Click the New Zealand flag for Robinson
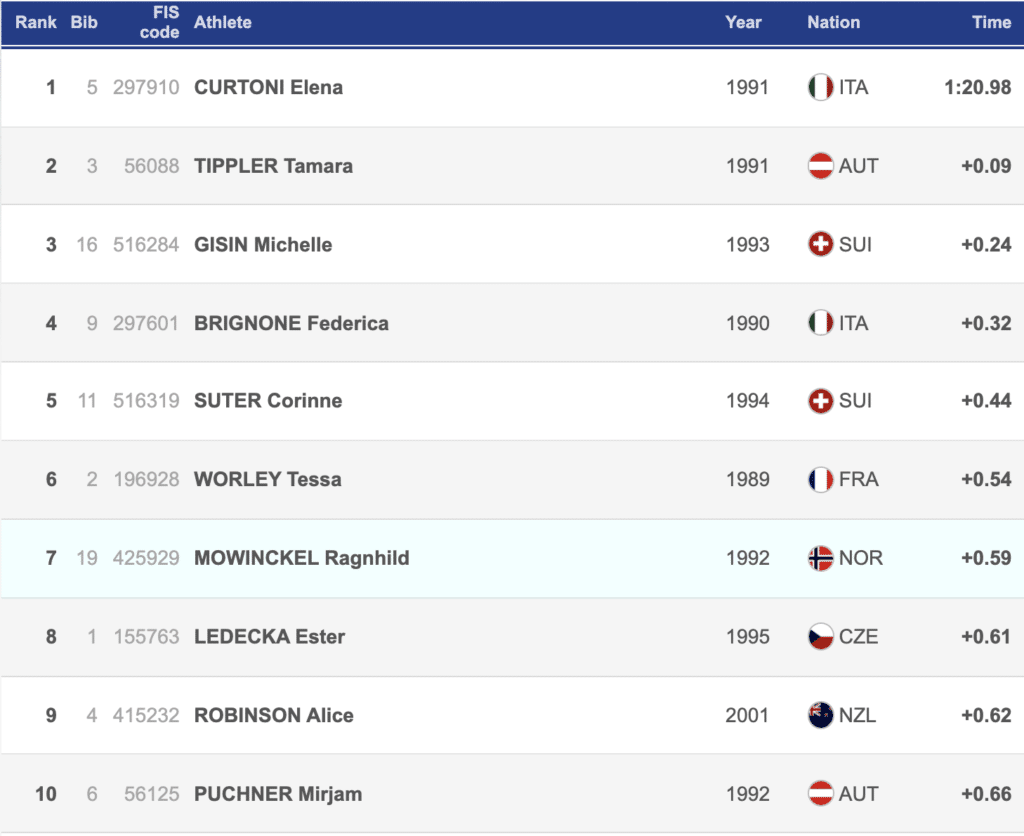 [820, 715]
